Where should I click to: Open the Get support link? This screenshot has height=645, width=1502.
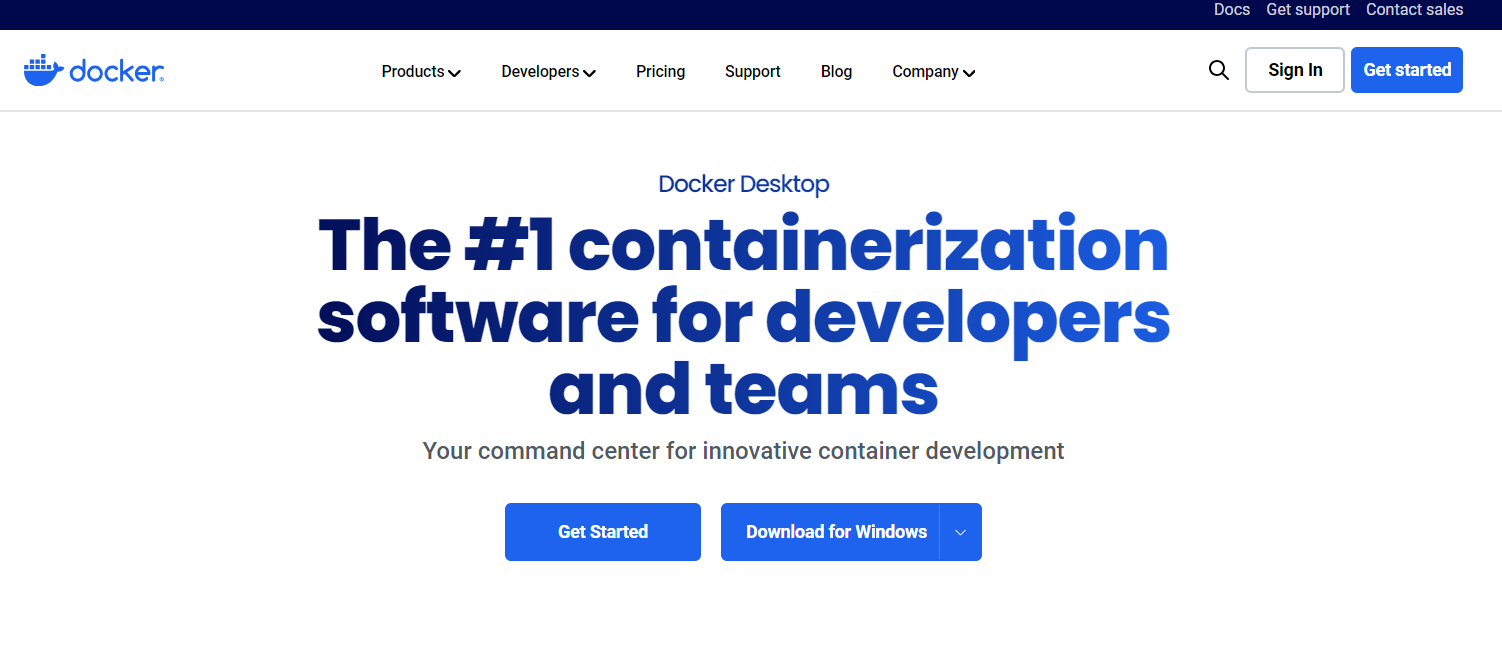(x=1308, y=10)
